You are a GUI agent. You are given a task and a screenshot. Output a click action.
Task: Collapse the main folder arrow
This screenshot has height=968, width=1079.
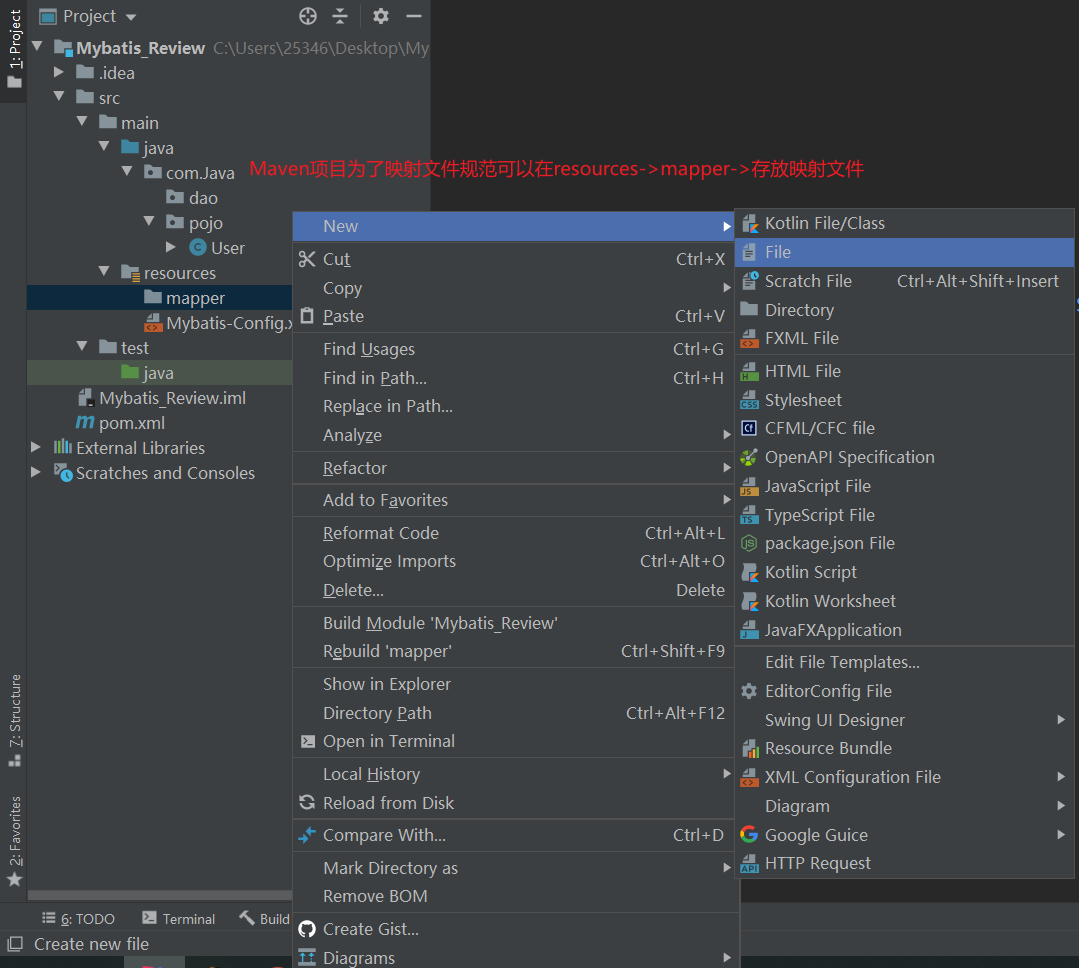[x=82, y=121]
